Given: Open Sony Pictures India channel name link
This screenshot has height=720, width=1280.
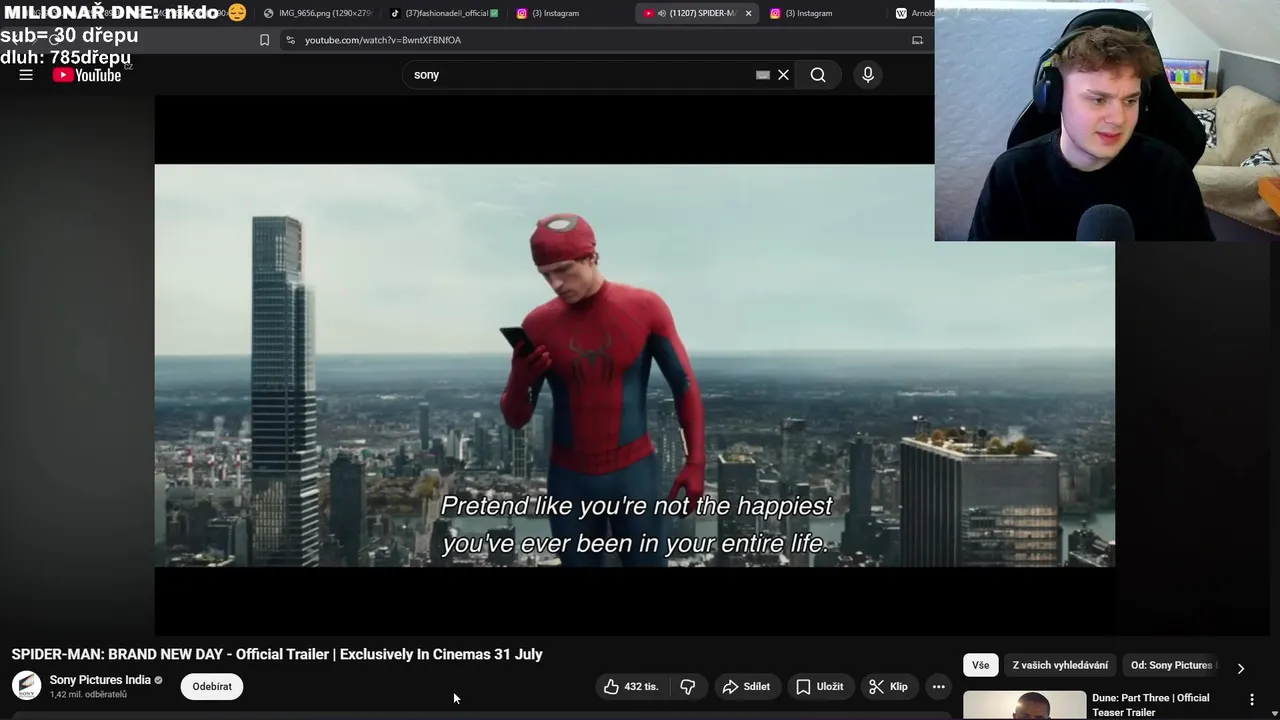Looking at the screenshot, I should (x=100, y=680).
